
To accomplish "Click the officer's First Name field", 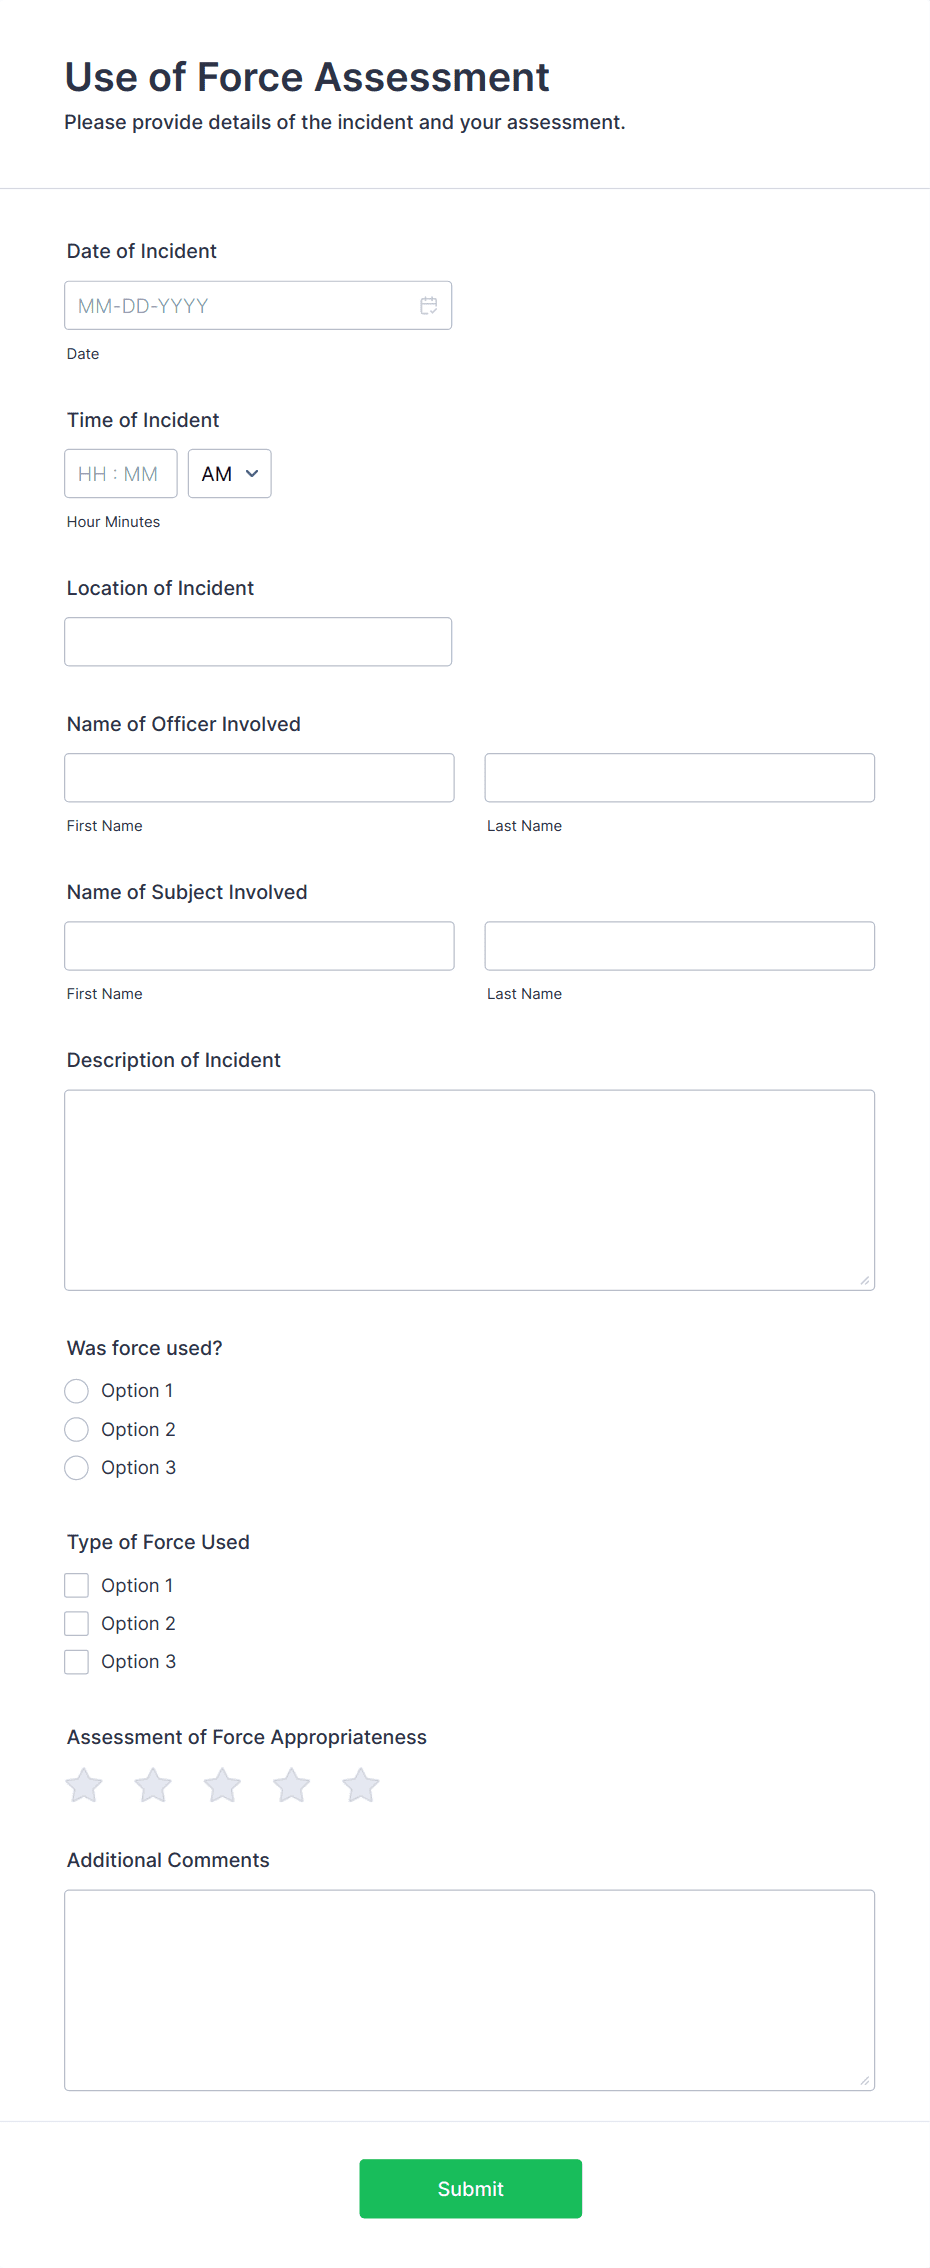I will click(259, 777).
